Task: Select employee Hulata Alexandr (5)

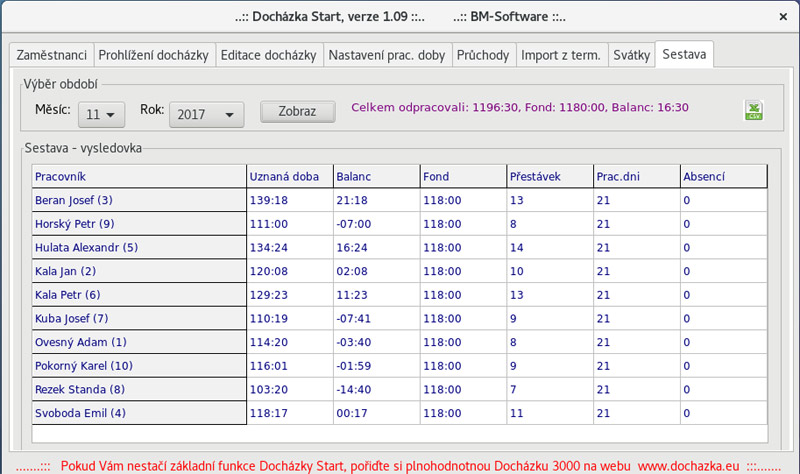Action: (139, 247)
